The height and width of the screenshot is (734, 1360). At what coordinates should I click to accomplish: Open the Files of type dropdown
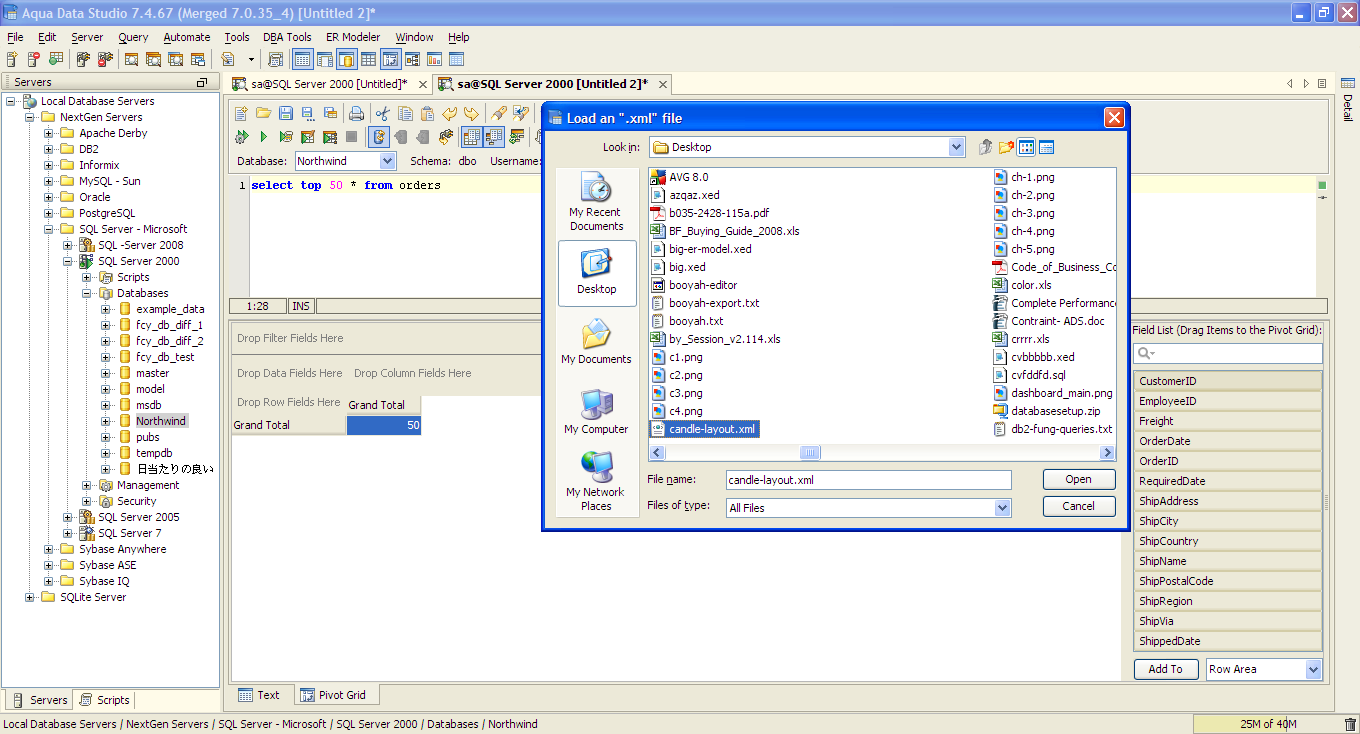1002,508
